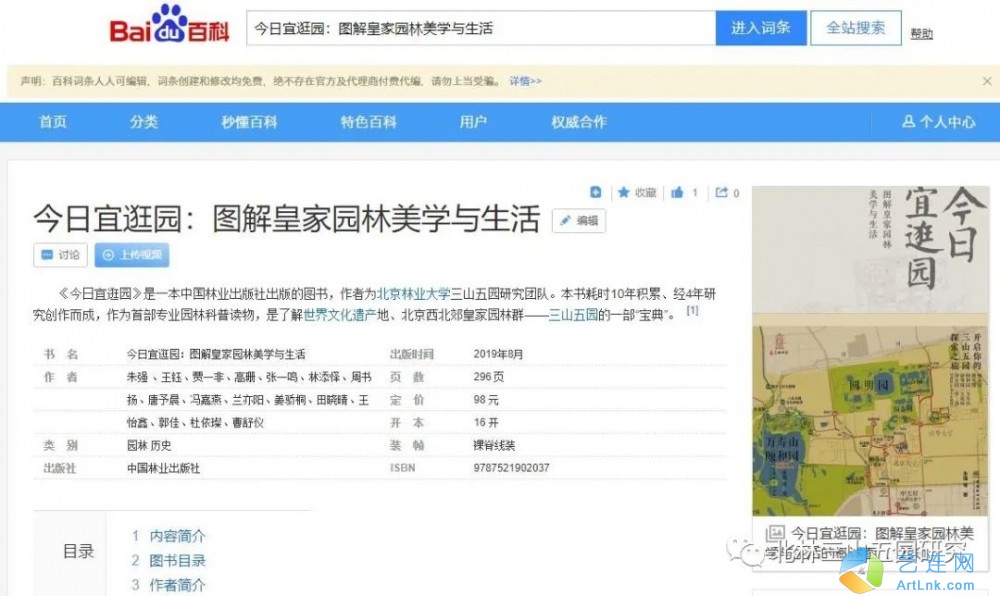Click the 编辑 pencil edit button

tap(579, 221)
